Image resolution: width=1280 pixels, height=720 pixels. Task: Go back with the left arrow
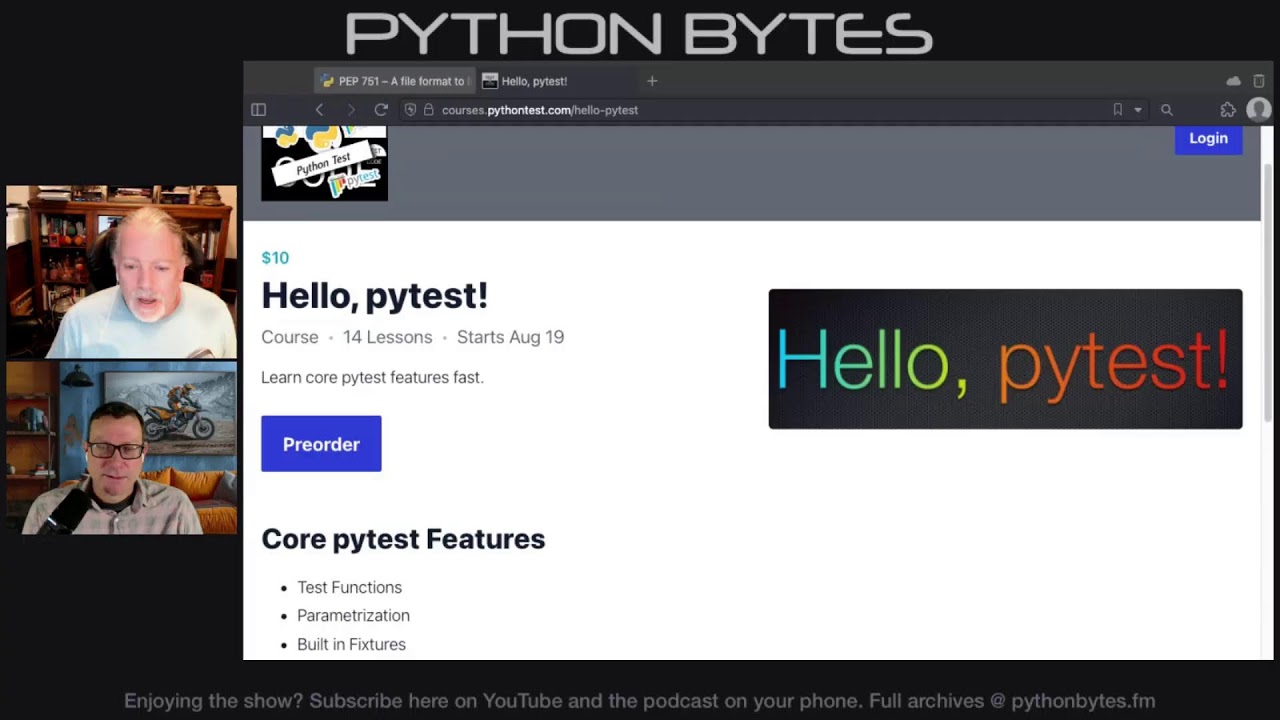click(319, 110)
